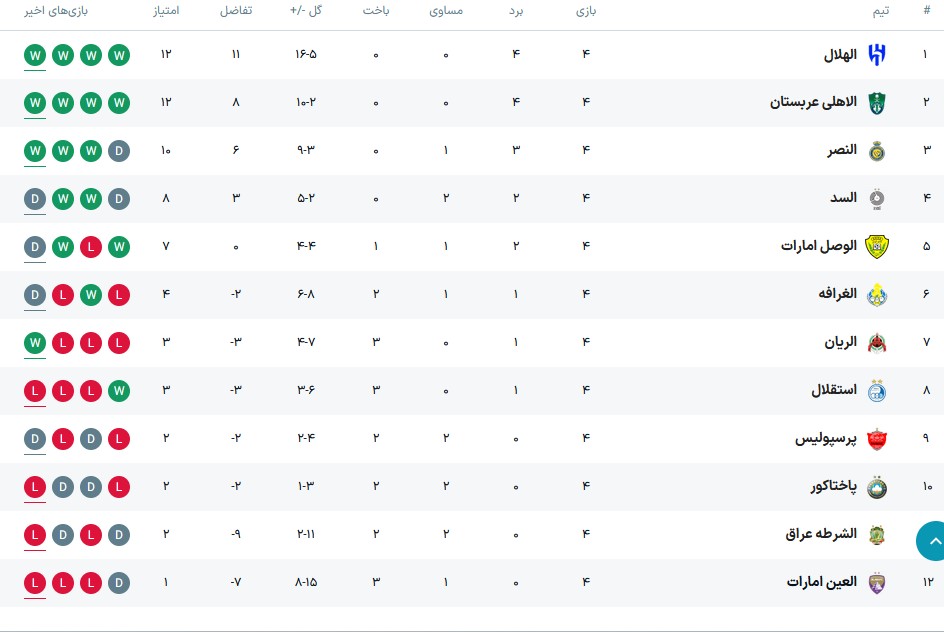Click the Al Ain purple team crest
Screen dimensions: 944x632
pyautogui.click(x=877, y=583)
